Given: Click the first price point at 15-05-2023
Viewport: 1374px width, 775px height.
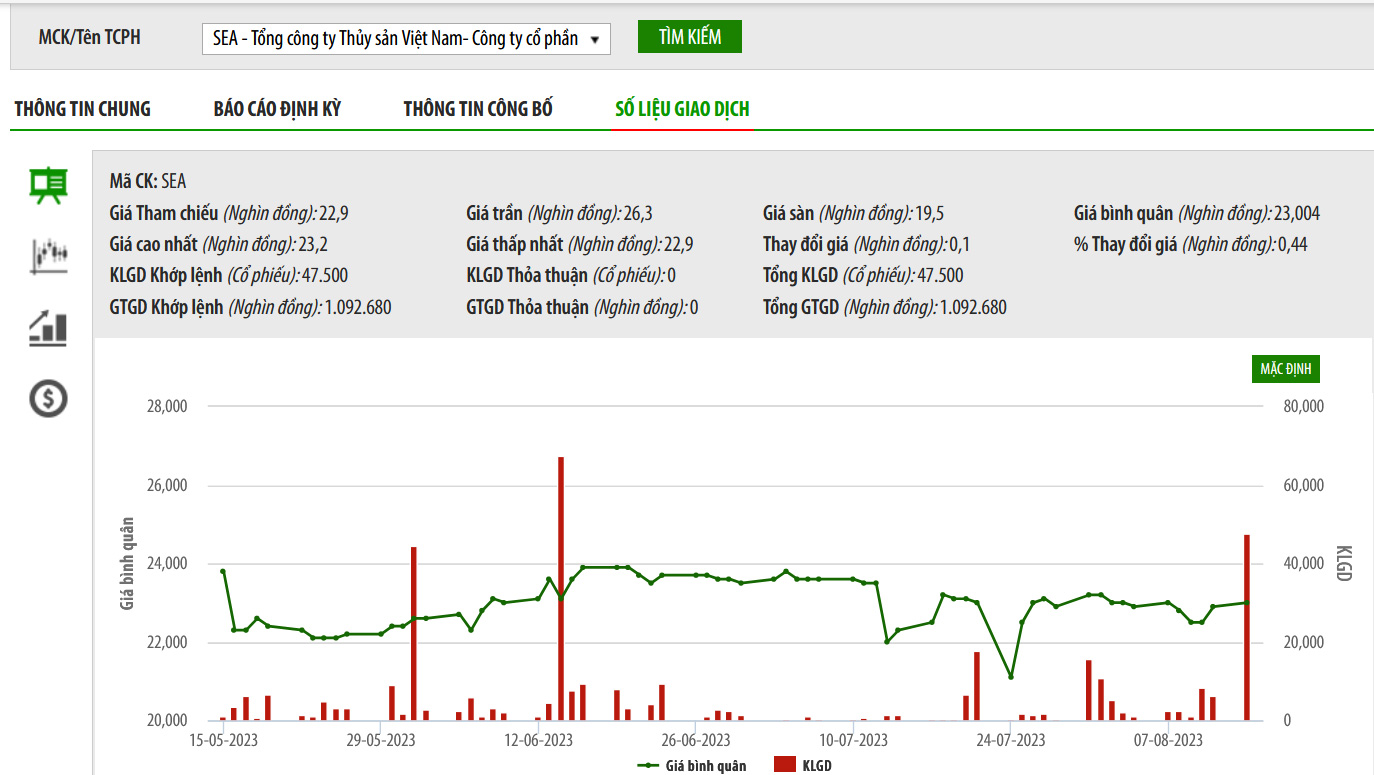Looking at the screenshot, I should [223, 571].
